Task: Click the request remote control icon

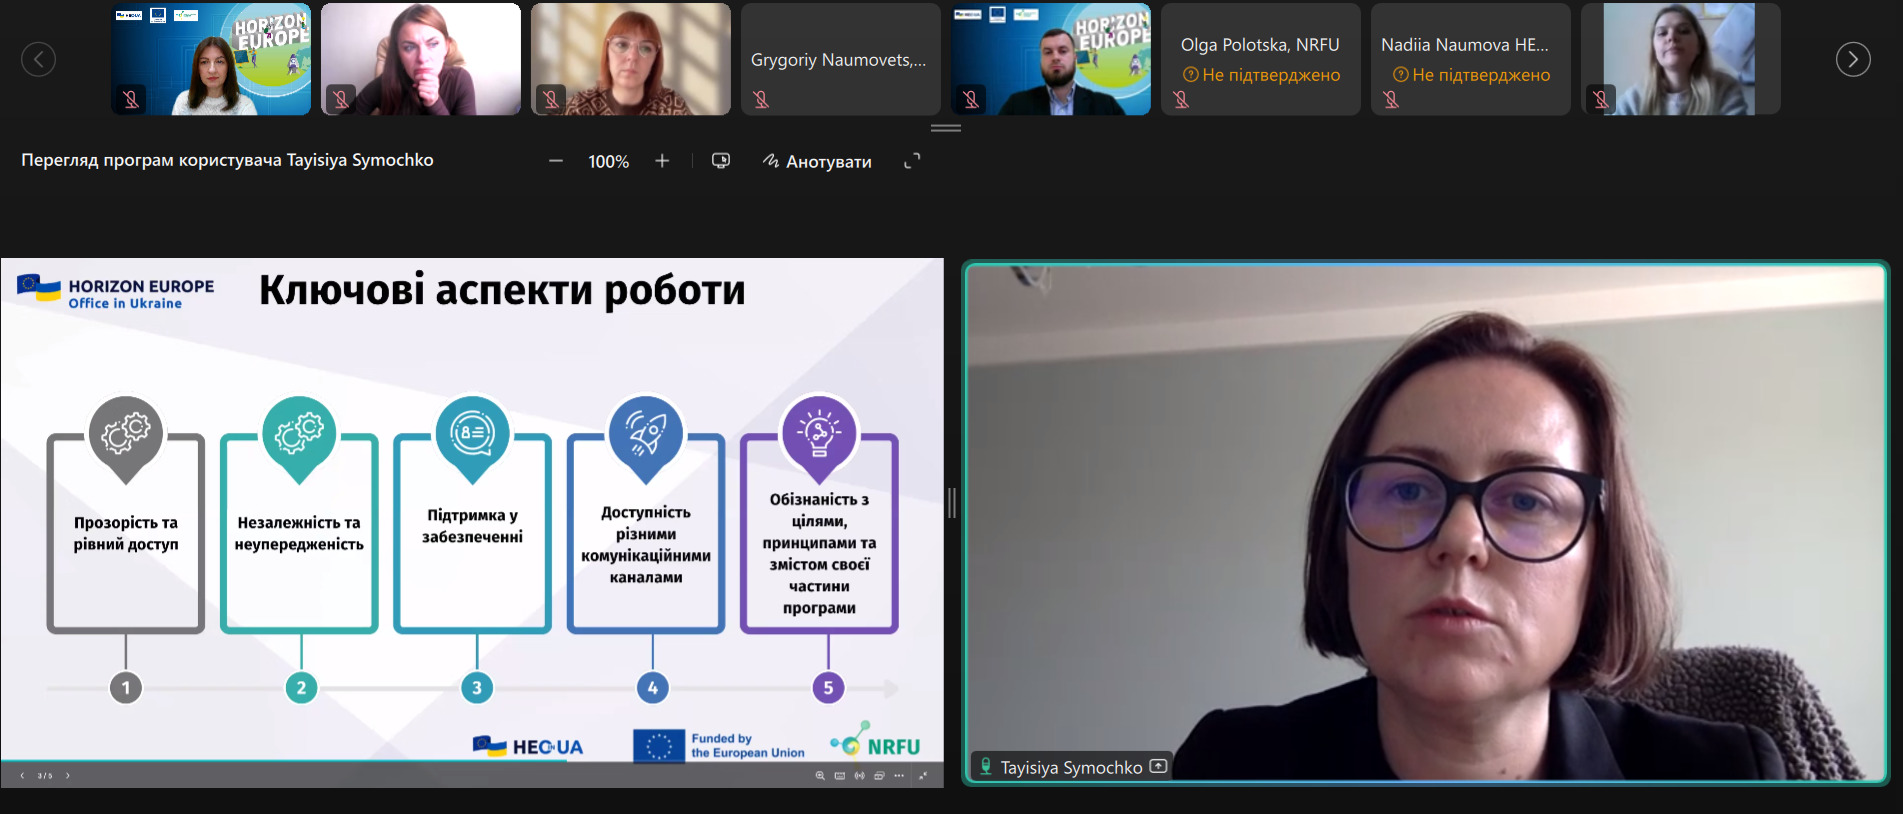Action: tap(720, 161)
